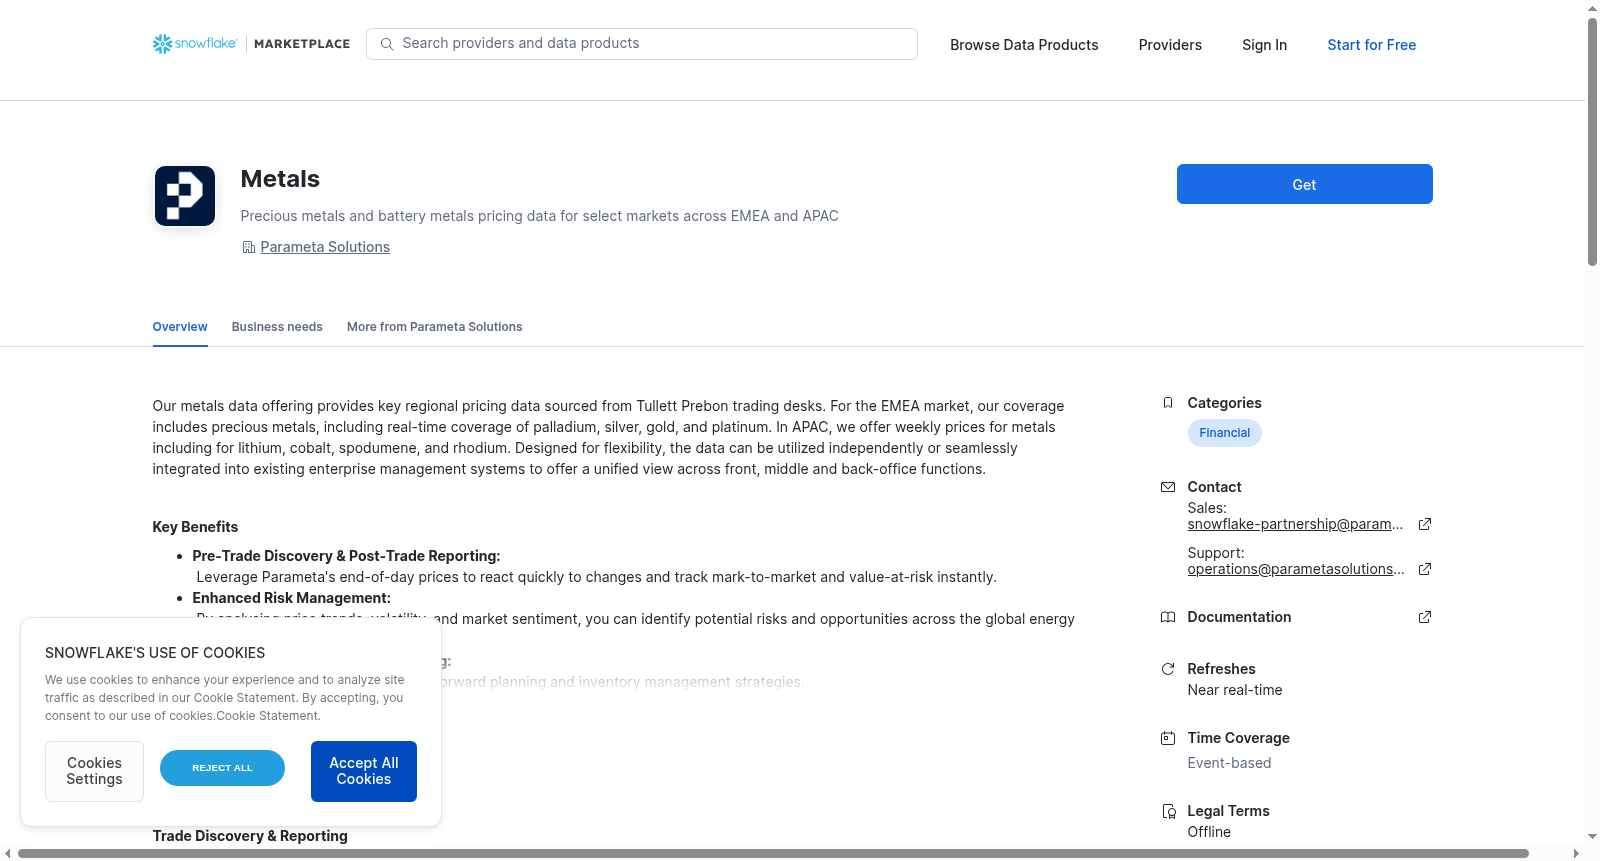The height and width of the screenshot is (861, 1600).
Task: Open the Support email external link icon
Action: pyautogui.click(x=1425, y=569)
